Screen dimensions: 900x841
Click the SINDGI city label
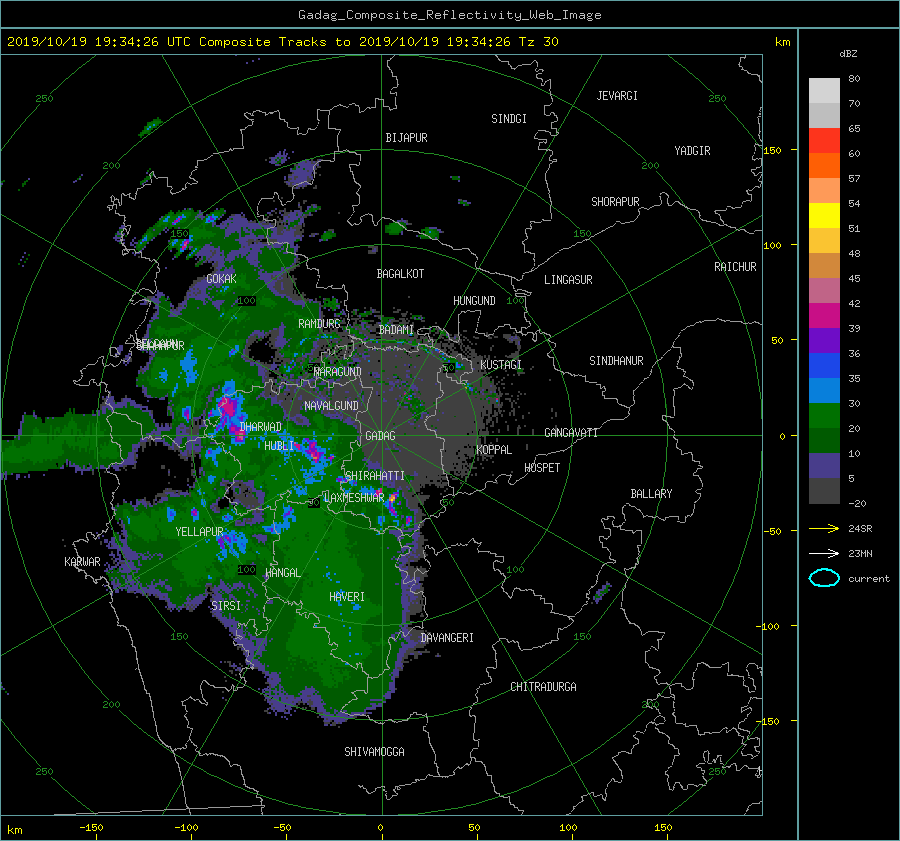tap(509, 119)
